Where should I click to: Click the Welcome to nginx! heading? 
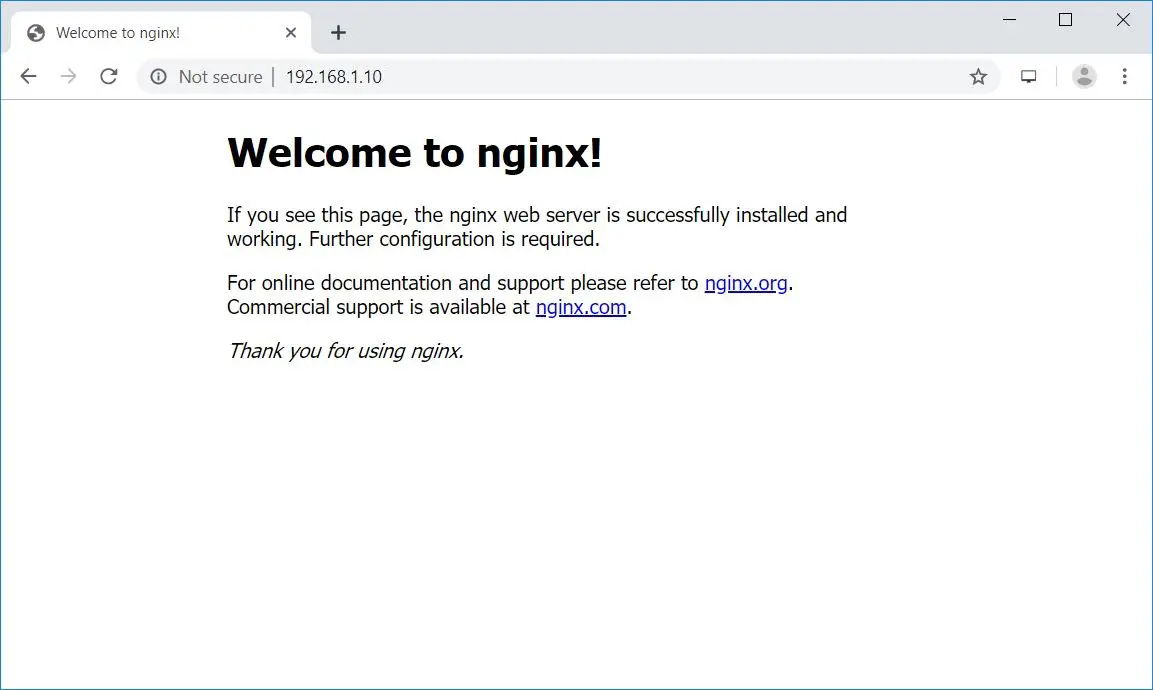tap(415, 153)
